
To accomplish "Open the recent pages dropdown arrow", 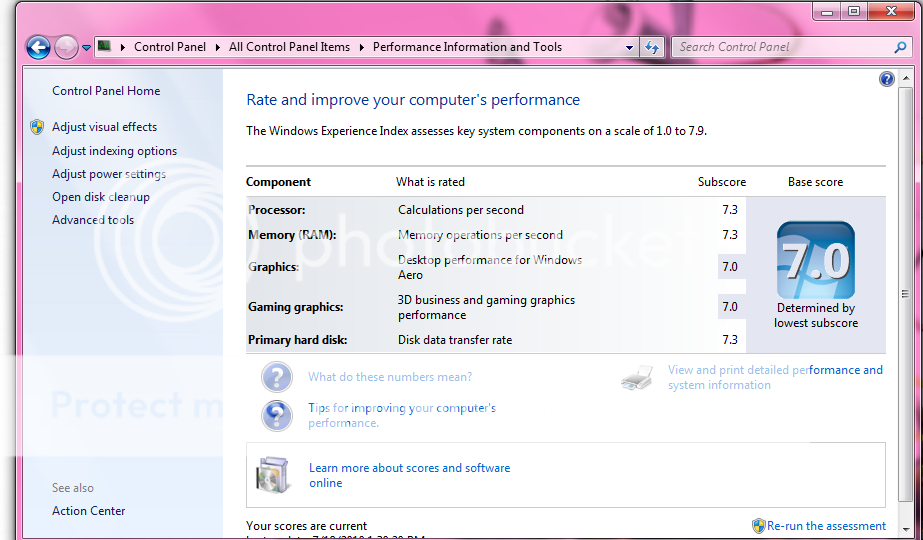I will tap(86, 47).
